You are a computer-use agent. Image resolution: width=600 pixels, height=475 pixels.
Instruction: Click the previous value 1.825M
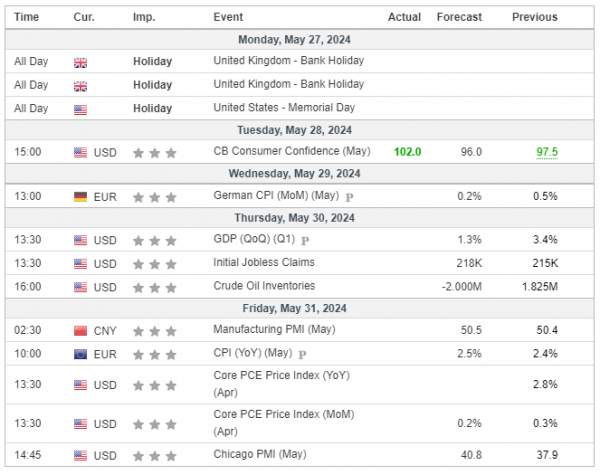540,287
